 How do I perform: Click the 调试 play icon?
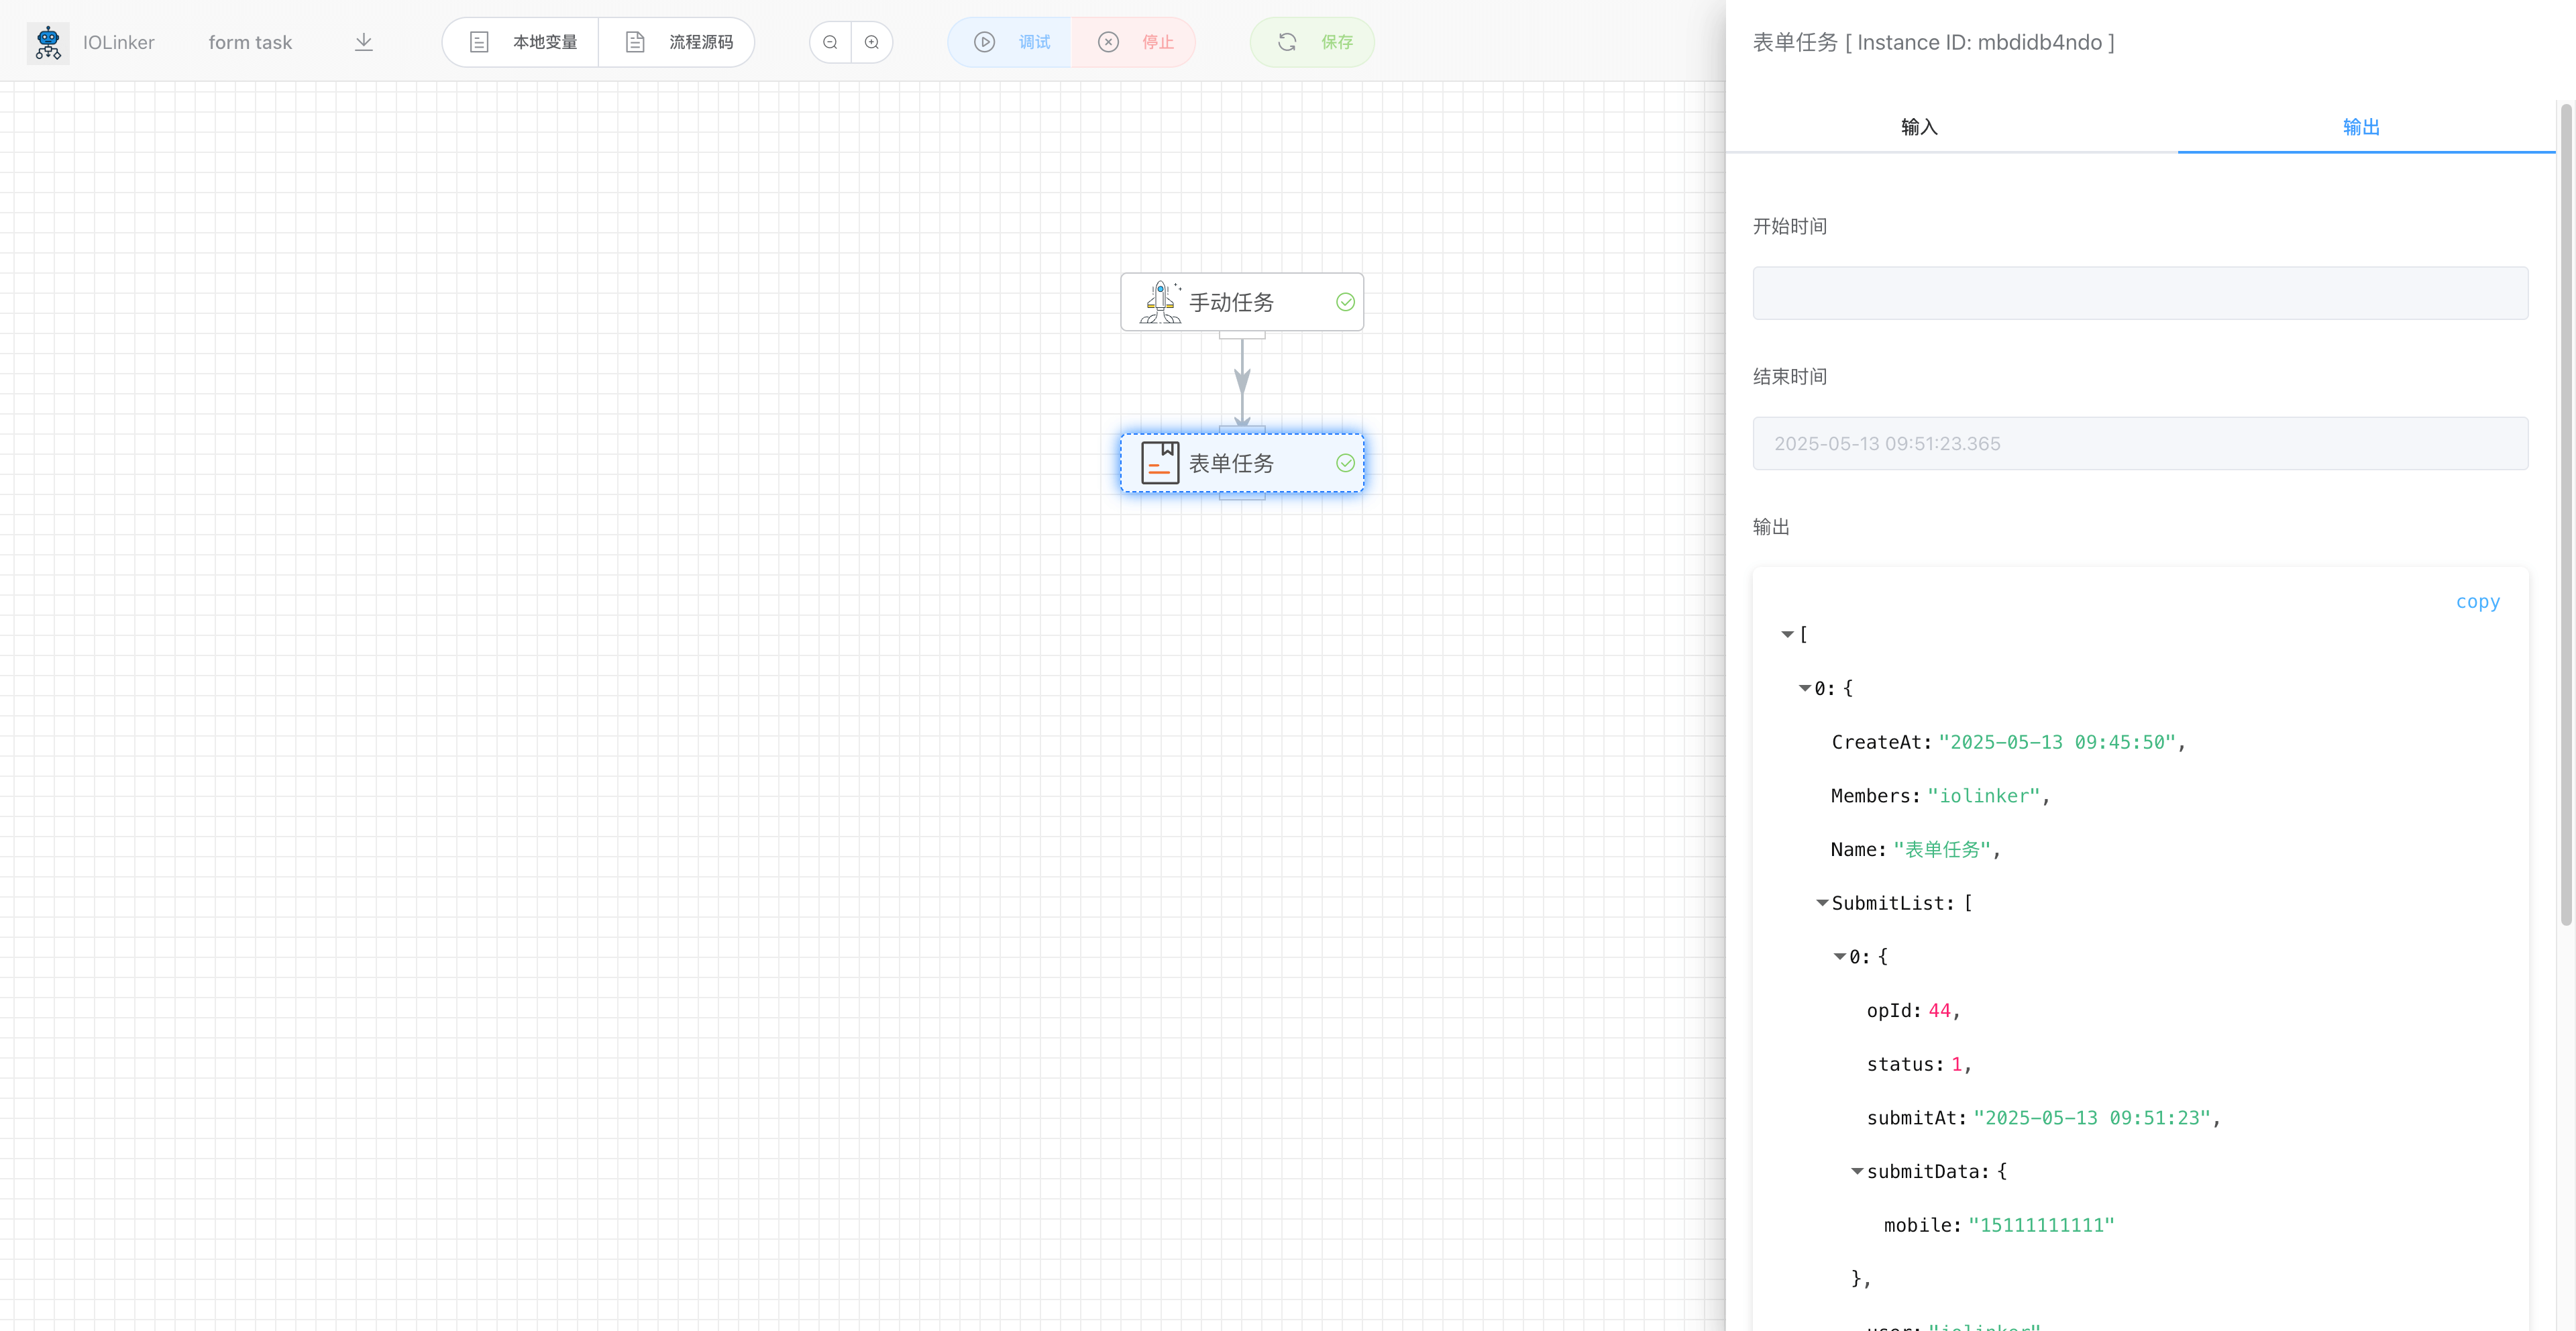(985, 42)
